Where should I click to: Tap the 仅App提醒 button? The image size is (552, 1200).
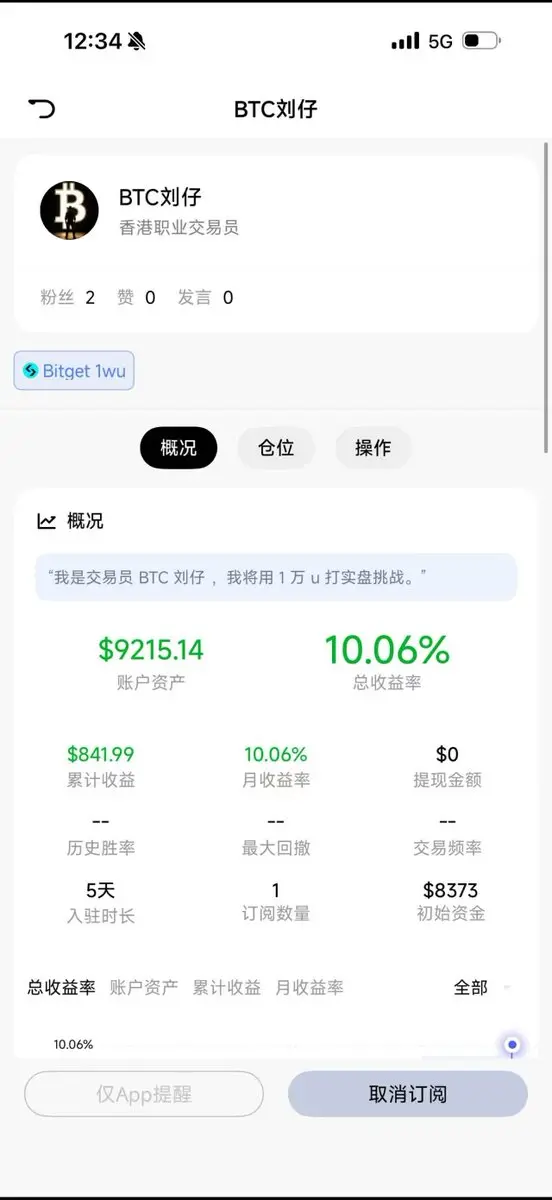click(144, 1094)
